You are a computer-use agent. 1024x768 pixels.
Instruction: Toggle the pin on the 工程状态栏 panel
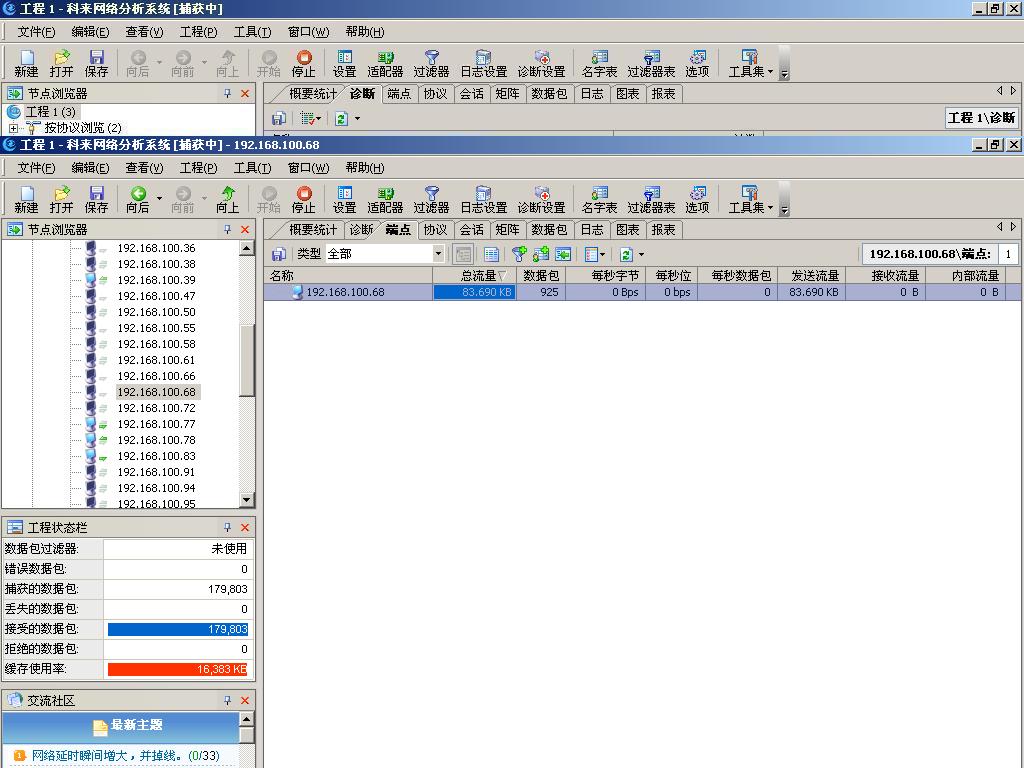227,527
